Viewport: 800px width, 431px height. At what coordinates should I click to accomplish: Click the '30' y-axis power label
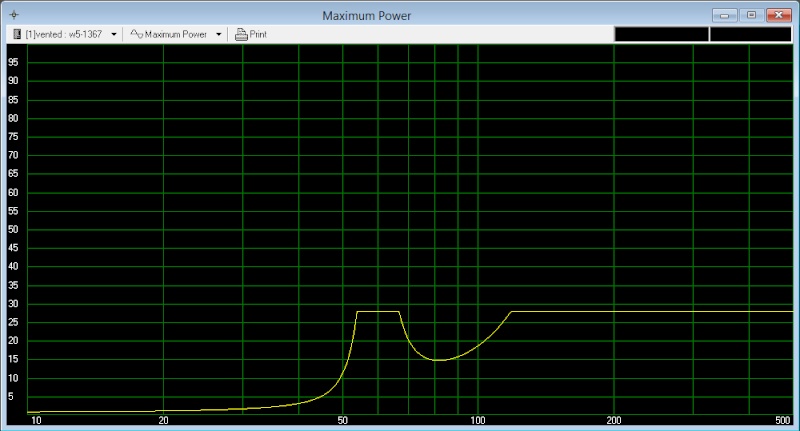[x=13, y=303]
